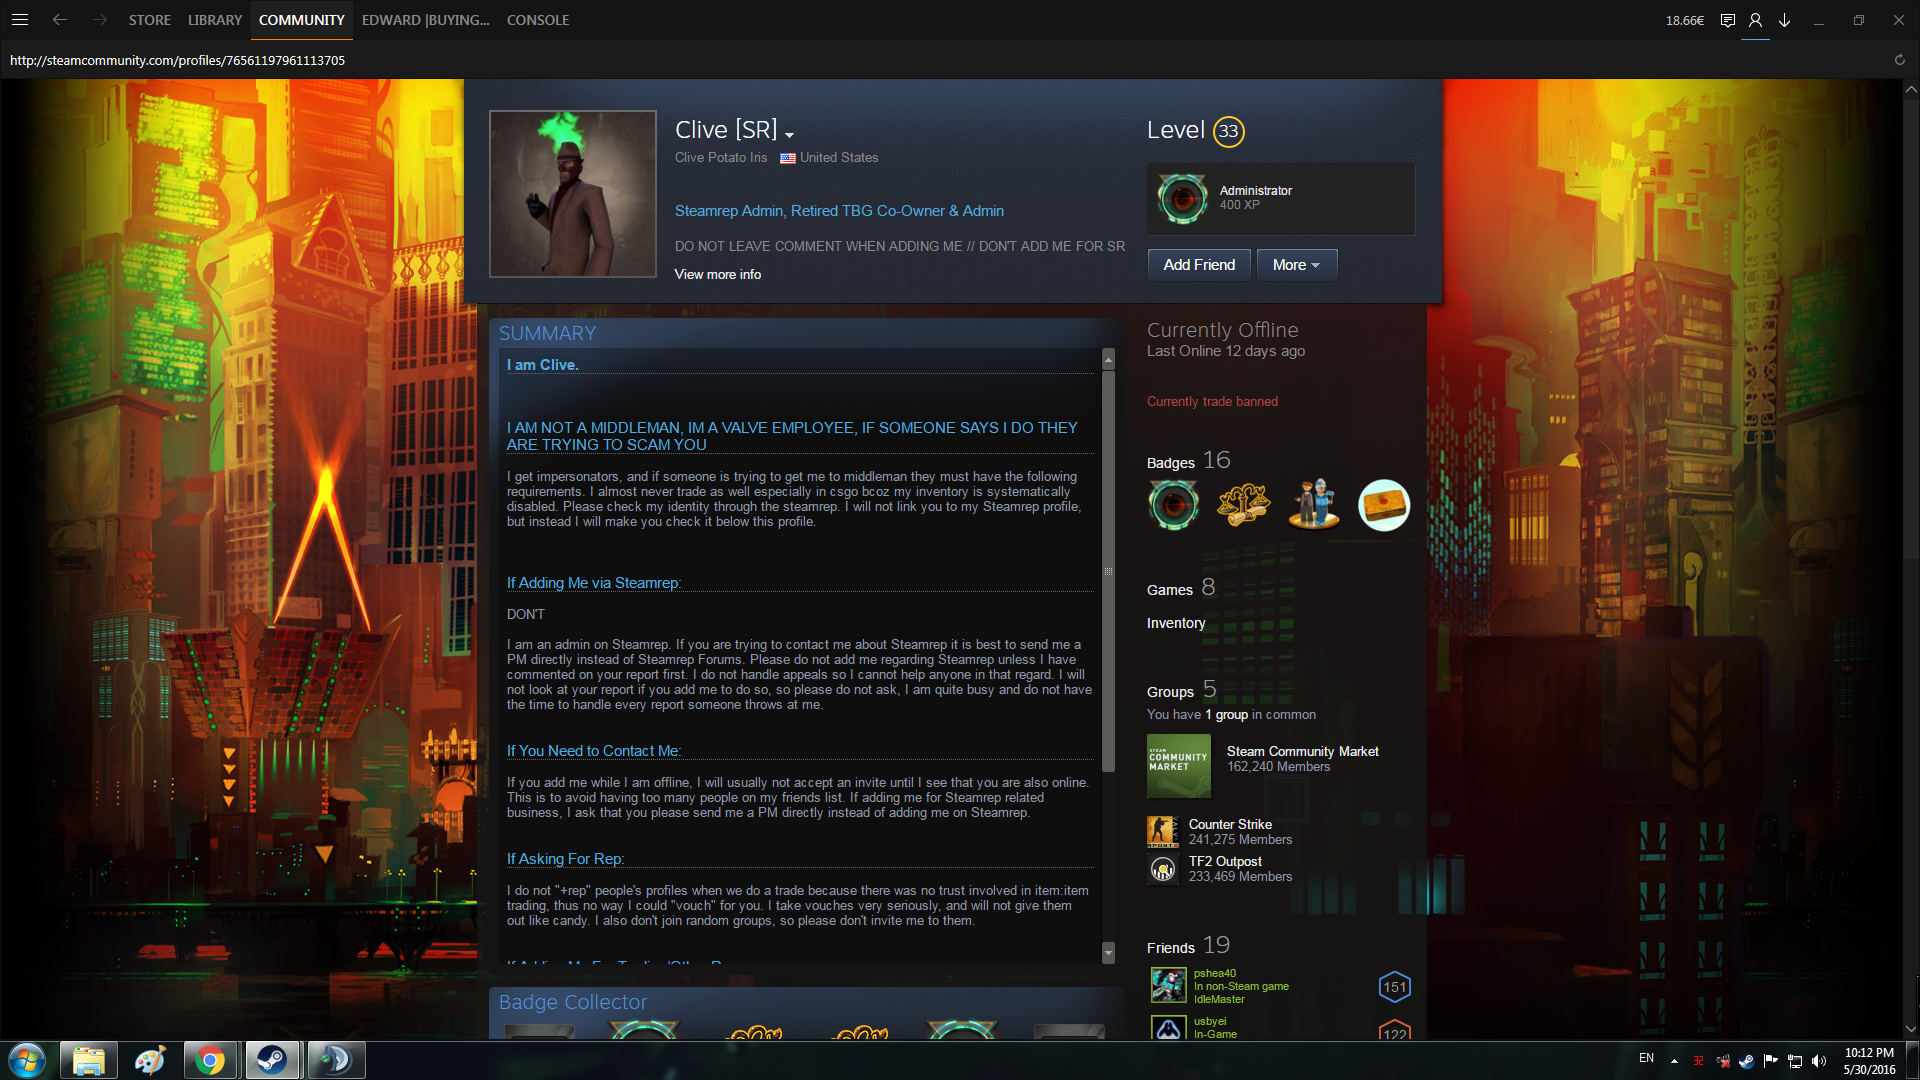
Task: Open the More dropdown button
Action: (x=1296, y=265)
